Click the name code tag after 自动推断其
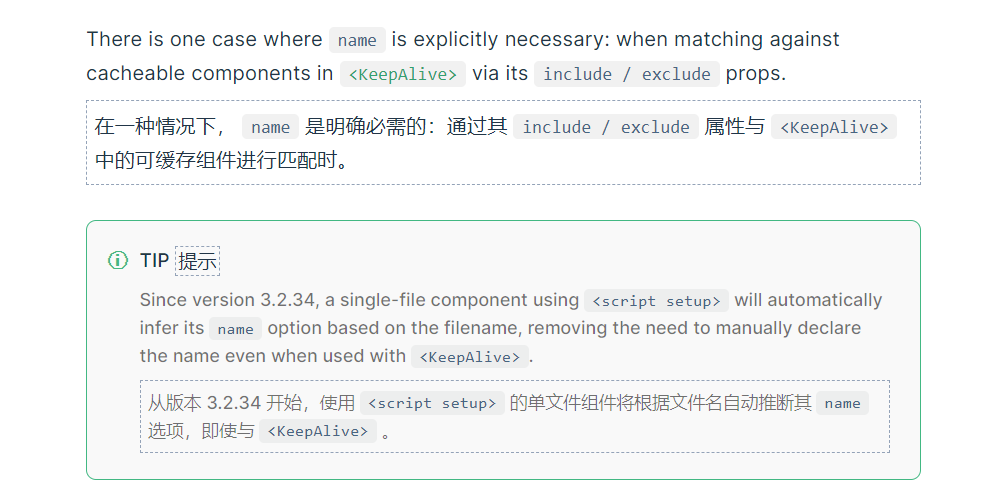981x502 pixels. pos(842,403)
